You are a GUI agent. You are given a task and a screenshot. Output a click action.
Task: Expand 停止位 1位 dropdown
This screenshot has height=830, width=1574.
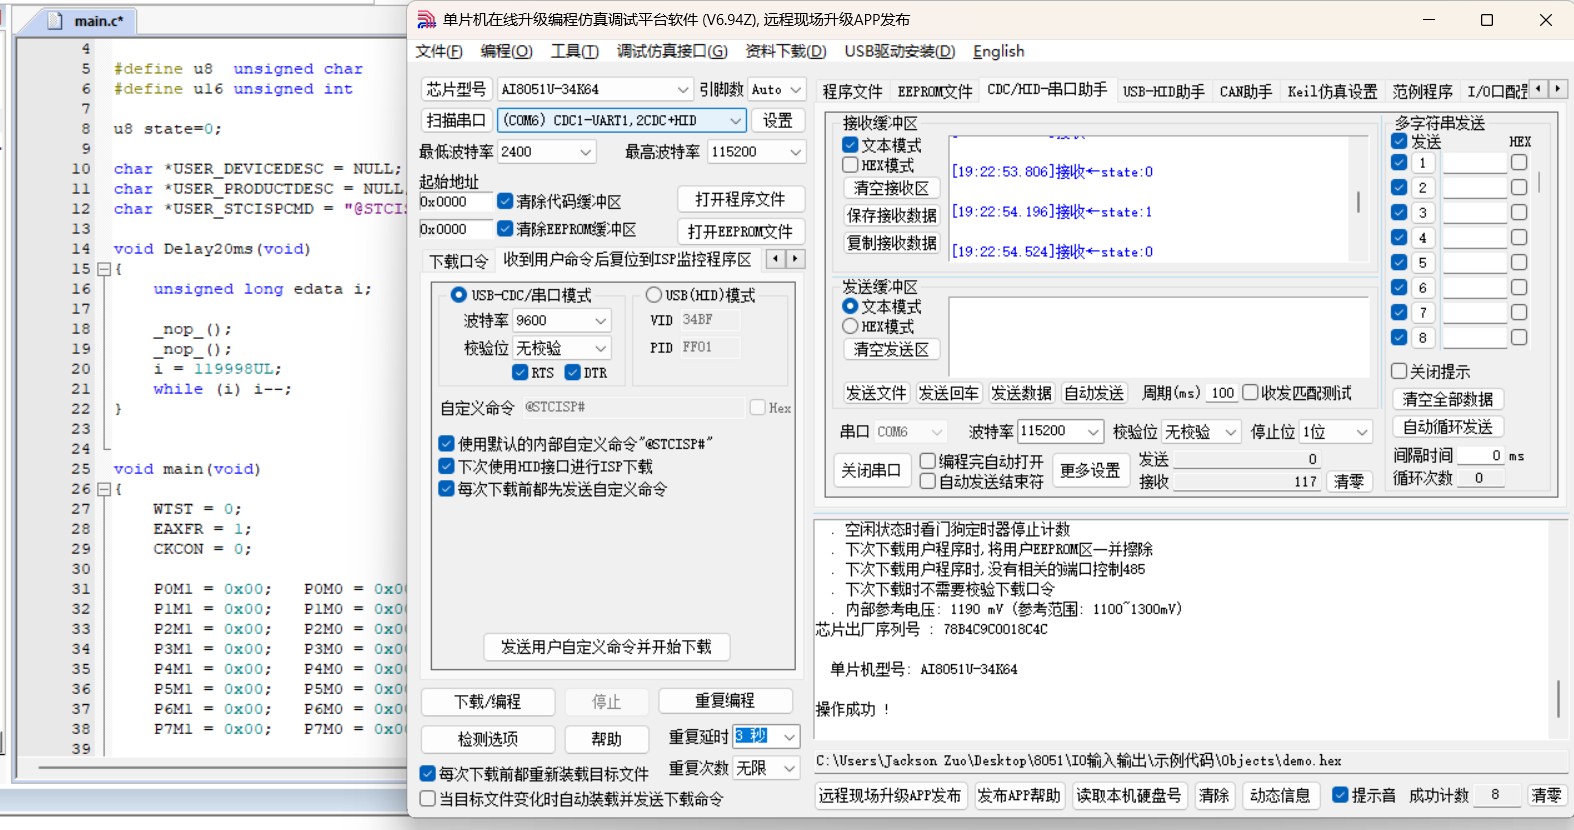pos(1362,431)
